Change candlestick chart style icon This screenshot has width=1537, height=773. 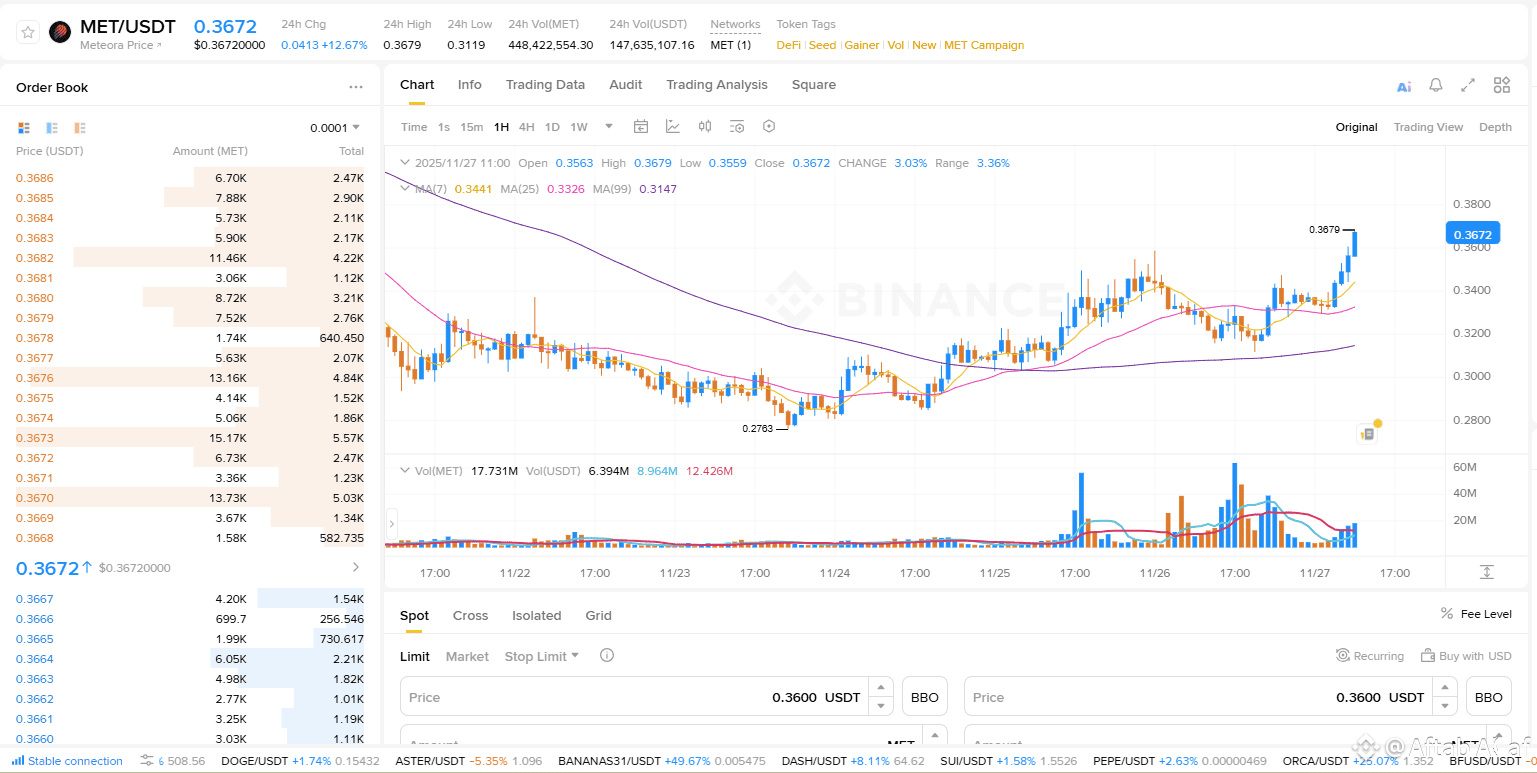coord(705,127)
